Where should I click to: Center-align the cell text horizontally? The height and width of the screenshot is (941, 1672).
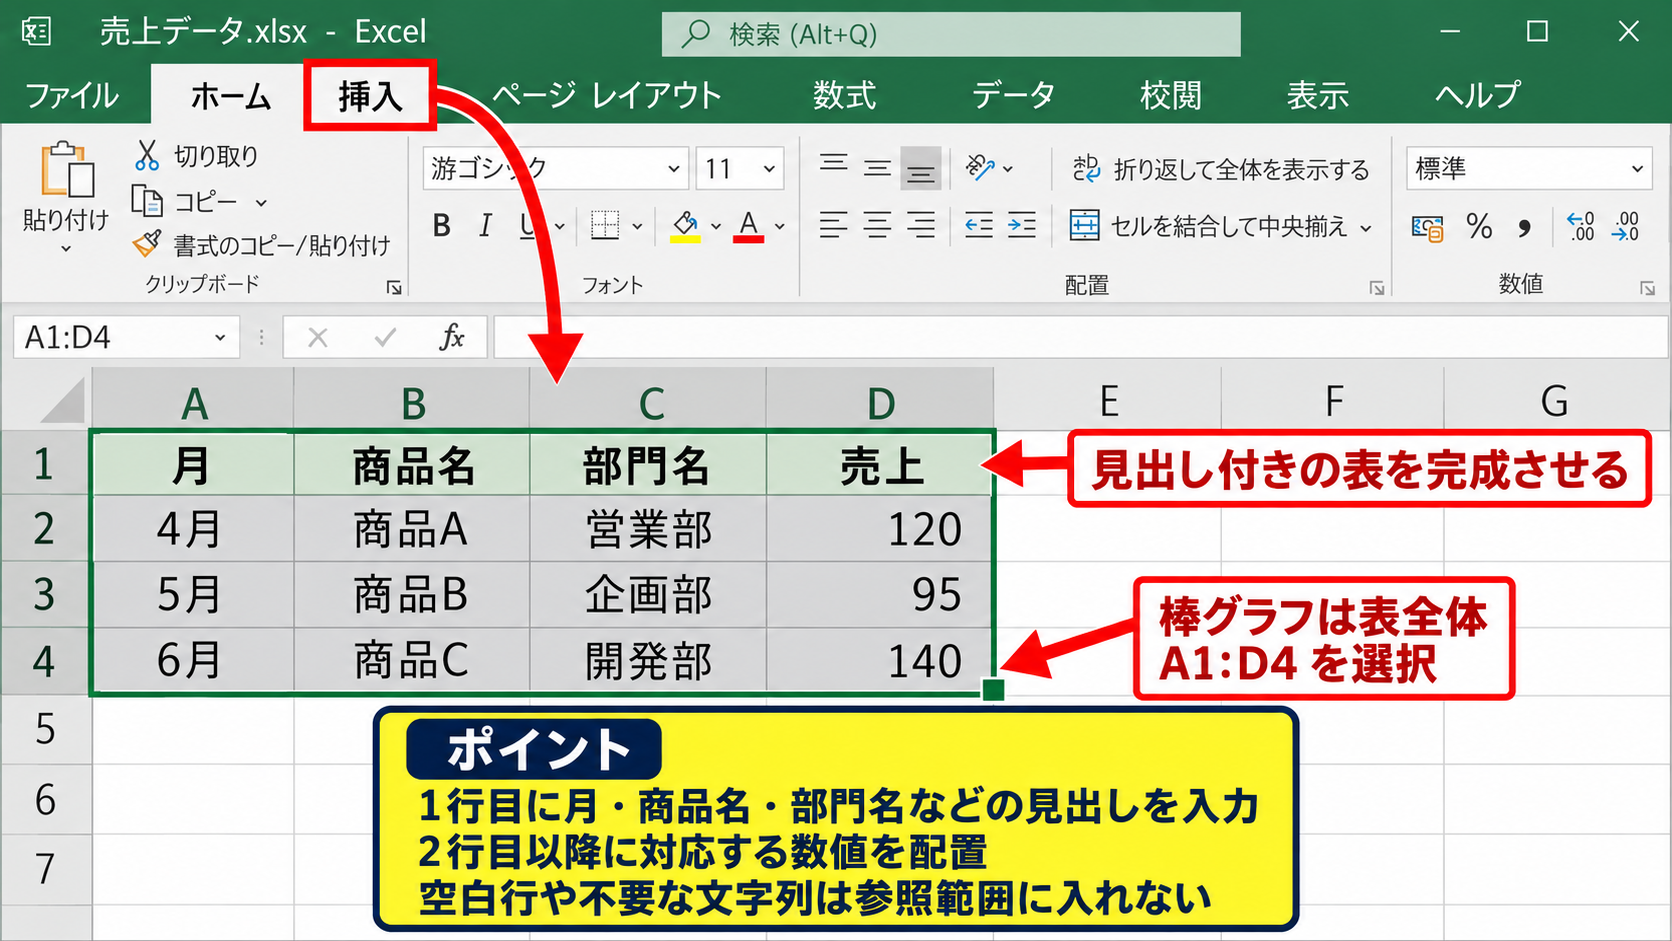tap(877, 225)
